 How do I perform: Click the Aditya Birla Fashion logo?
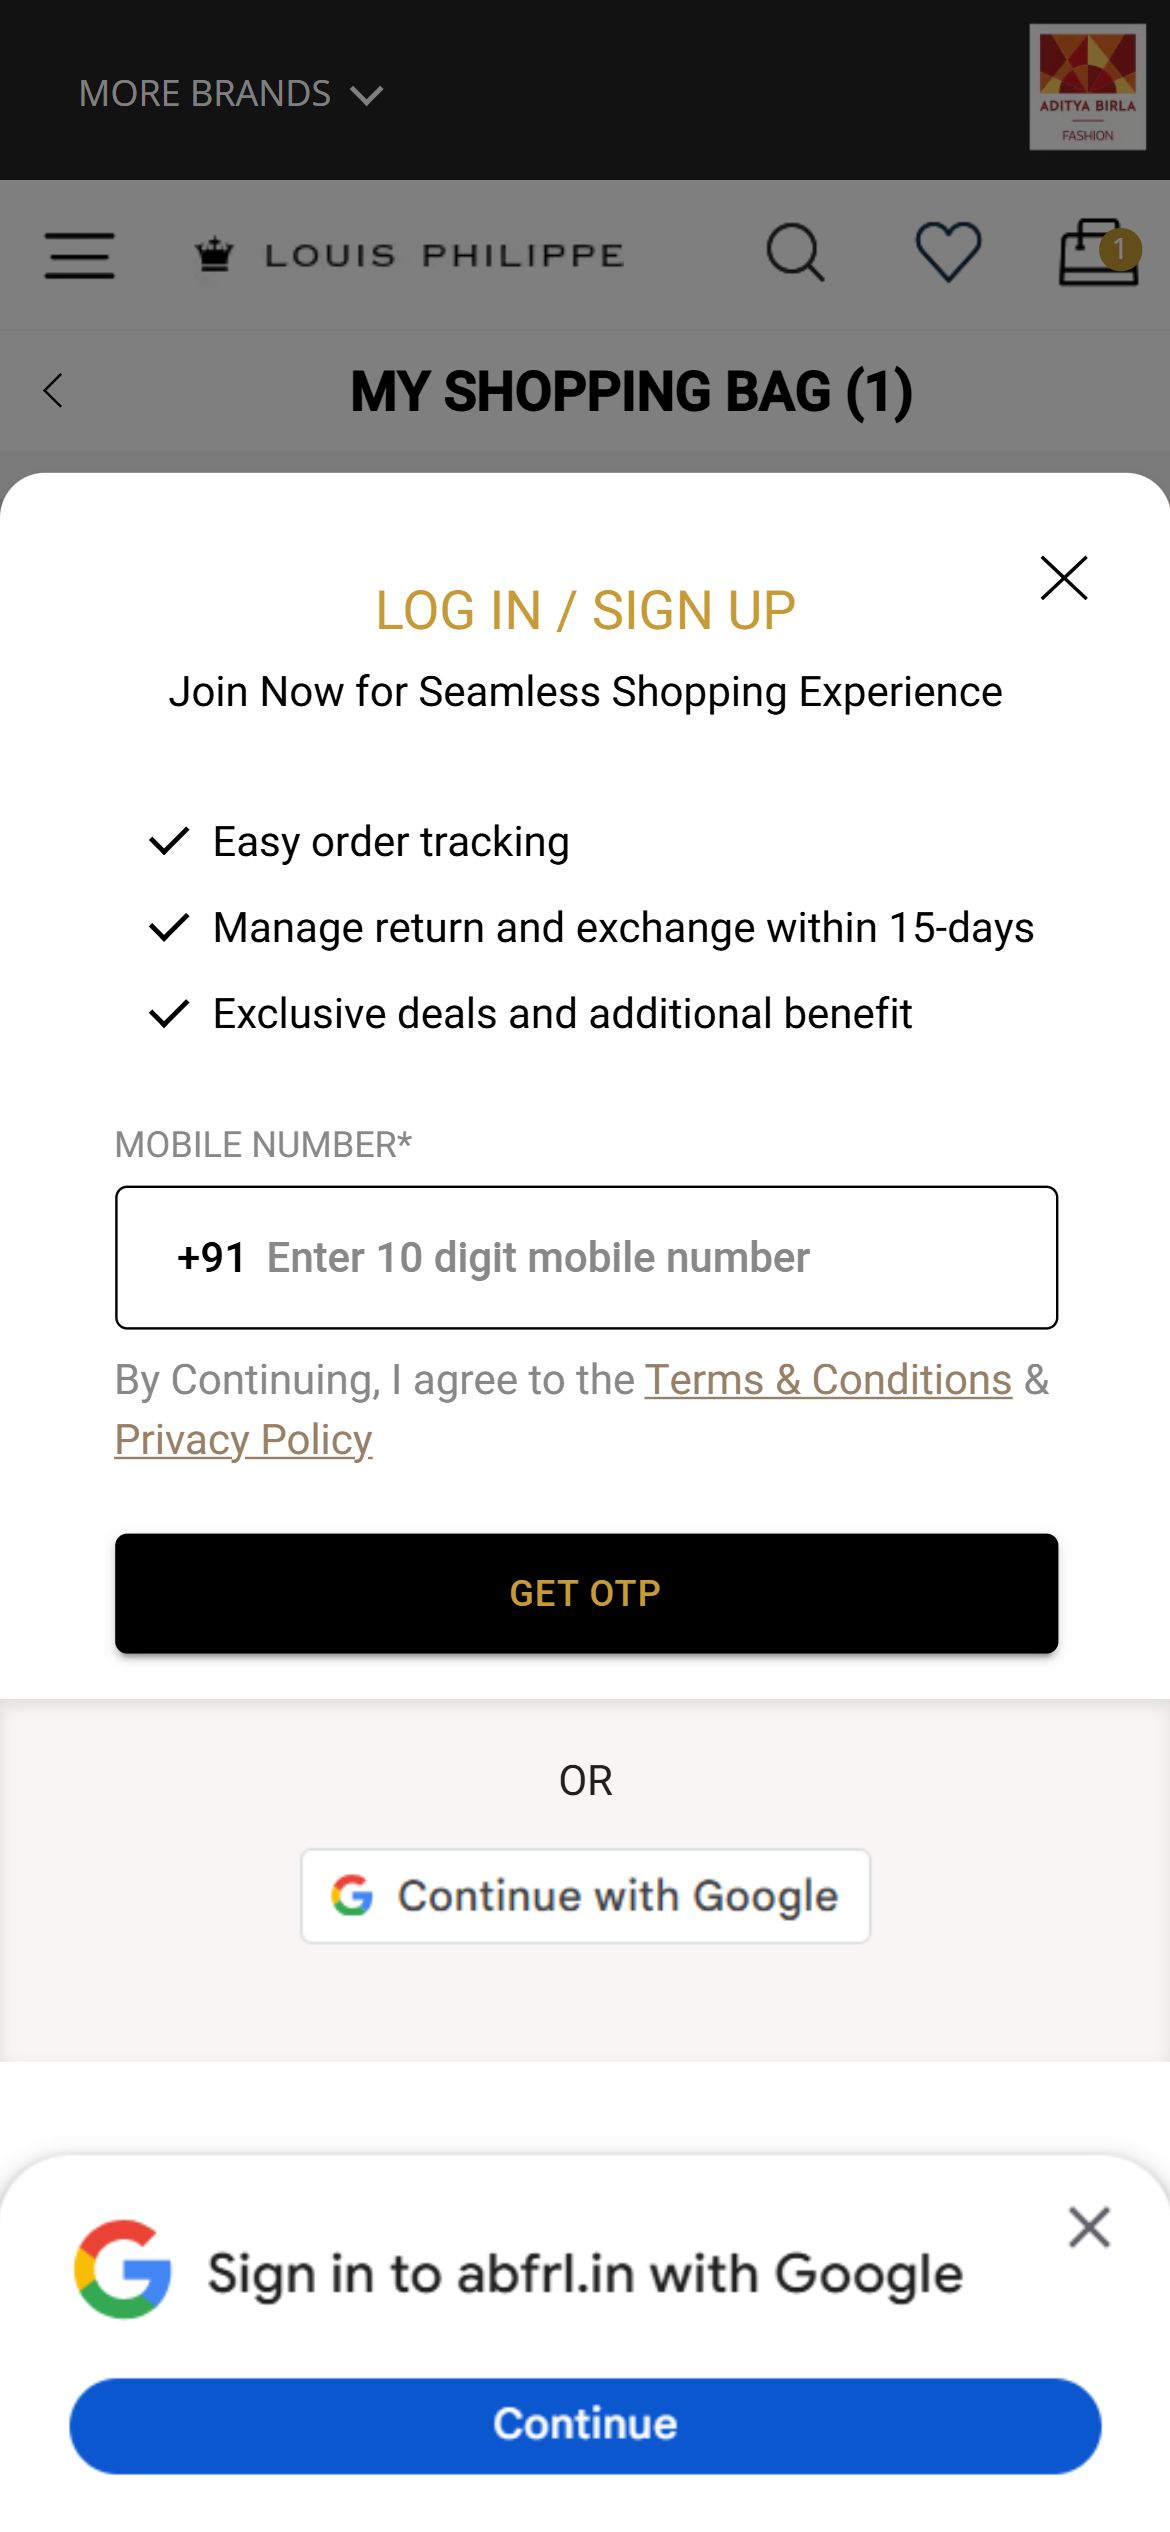click(1087, 88)
